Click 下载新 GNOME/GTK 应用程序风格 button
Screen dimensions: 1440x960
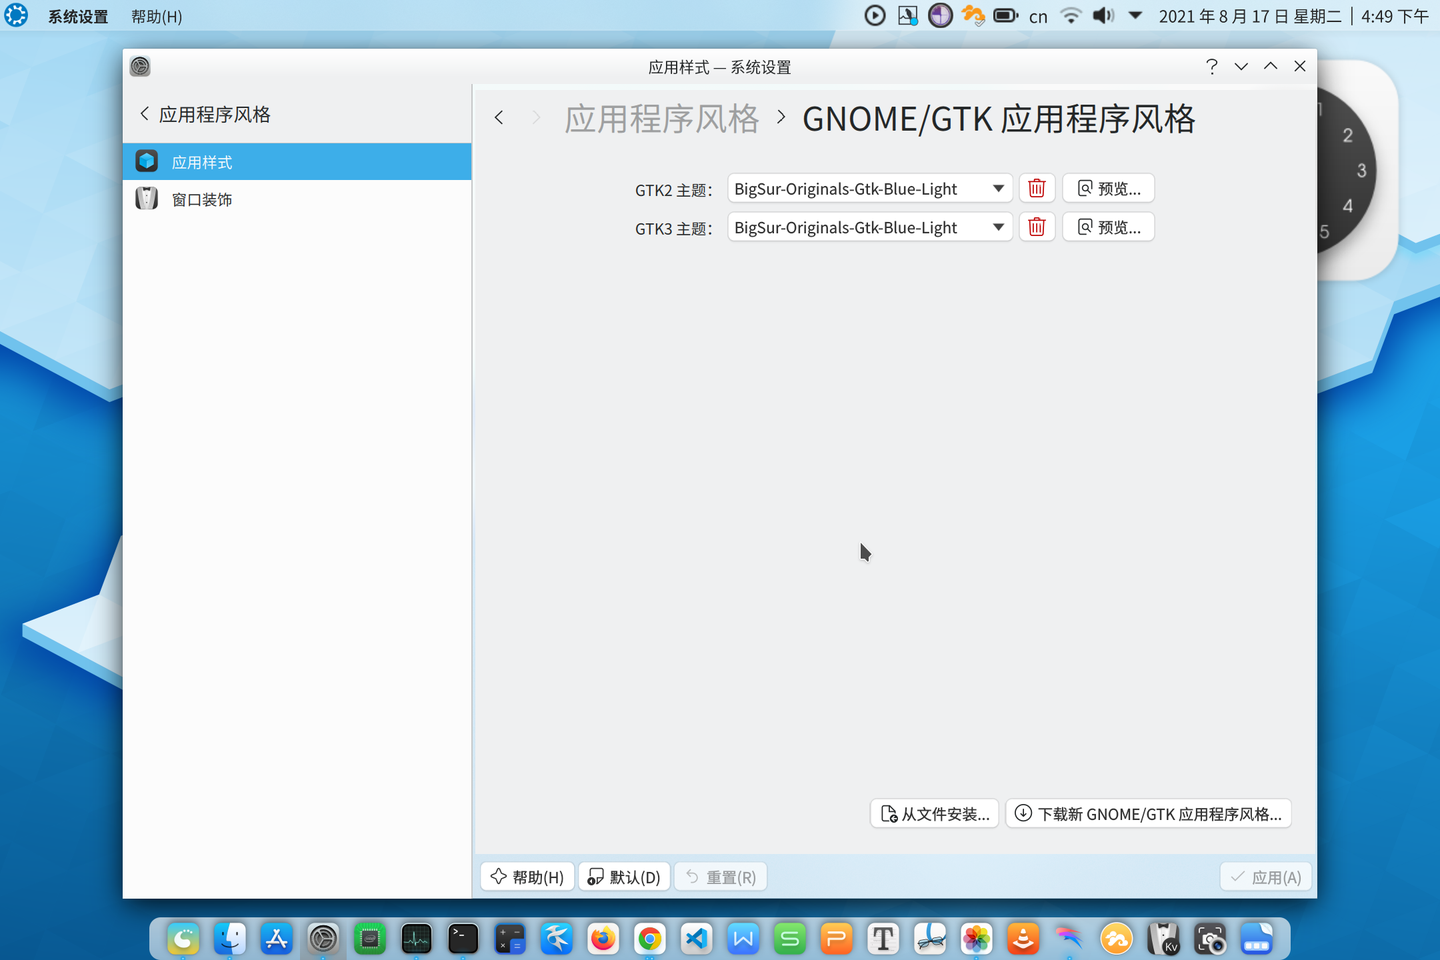pos(1148,813)
